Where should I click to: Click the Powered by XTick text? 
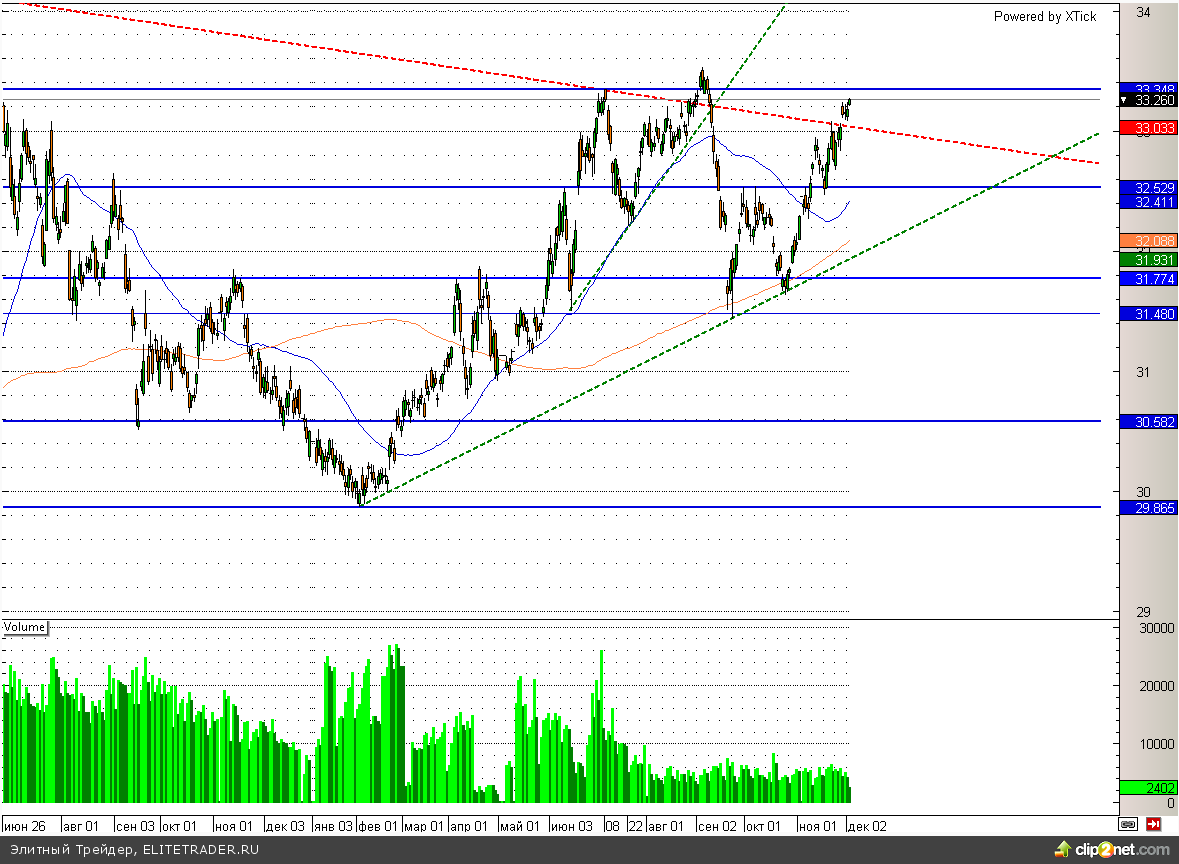click(x=1044, y=16)
